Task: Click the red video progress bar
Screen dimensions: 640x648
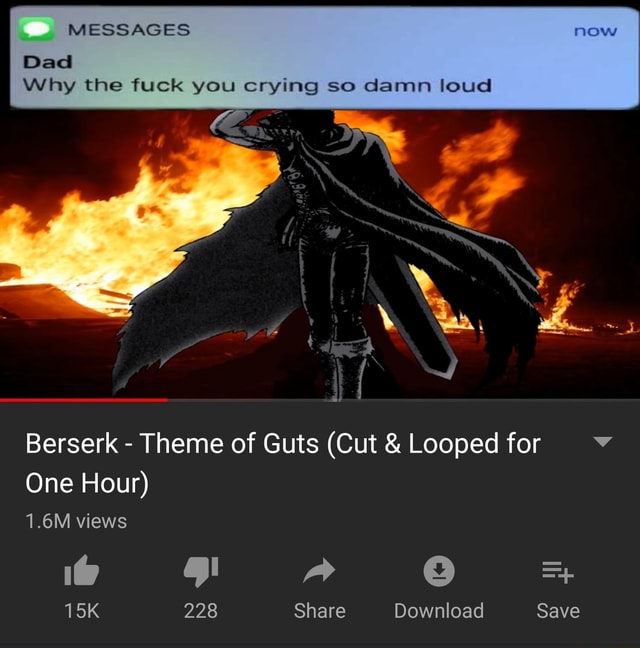Action: pyautogui.click(x=84, y=400)
